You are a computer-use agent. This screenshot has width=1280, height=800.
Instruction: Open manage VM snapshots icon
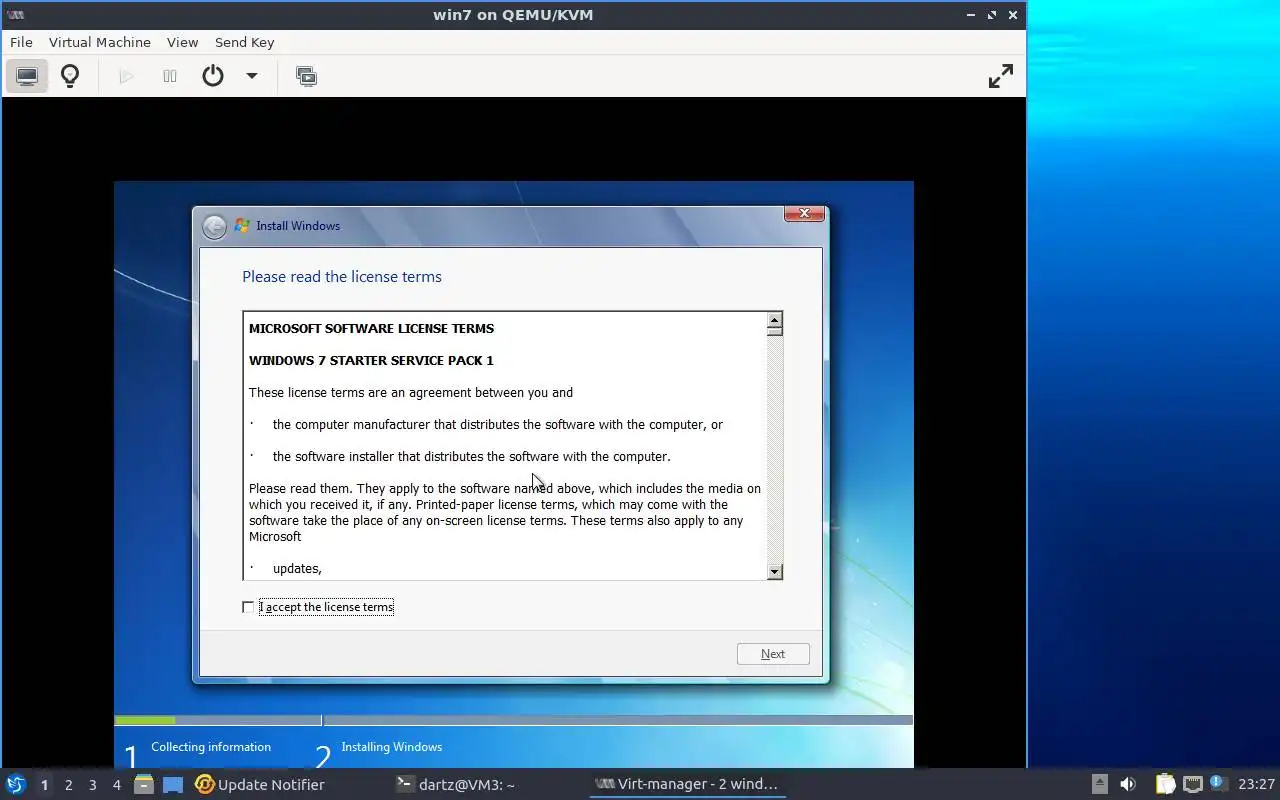pos(306,76)
